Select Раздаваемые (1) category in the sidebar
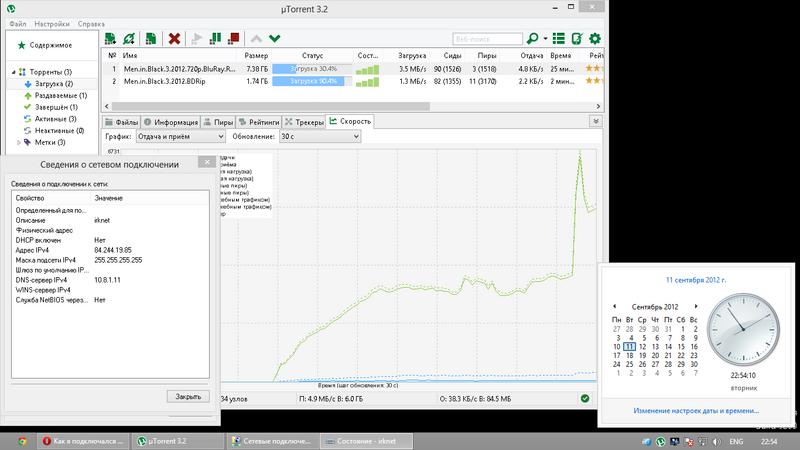This screenshot has height=450, width=800. (x=61, y=95)
